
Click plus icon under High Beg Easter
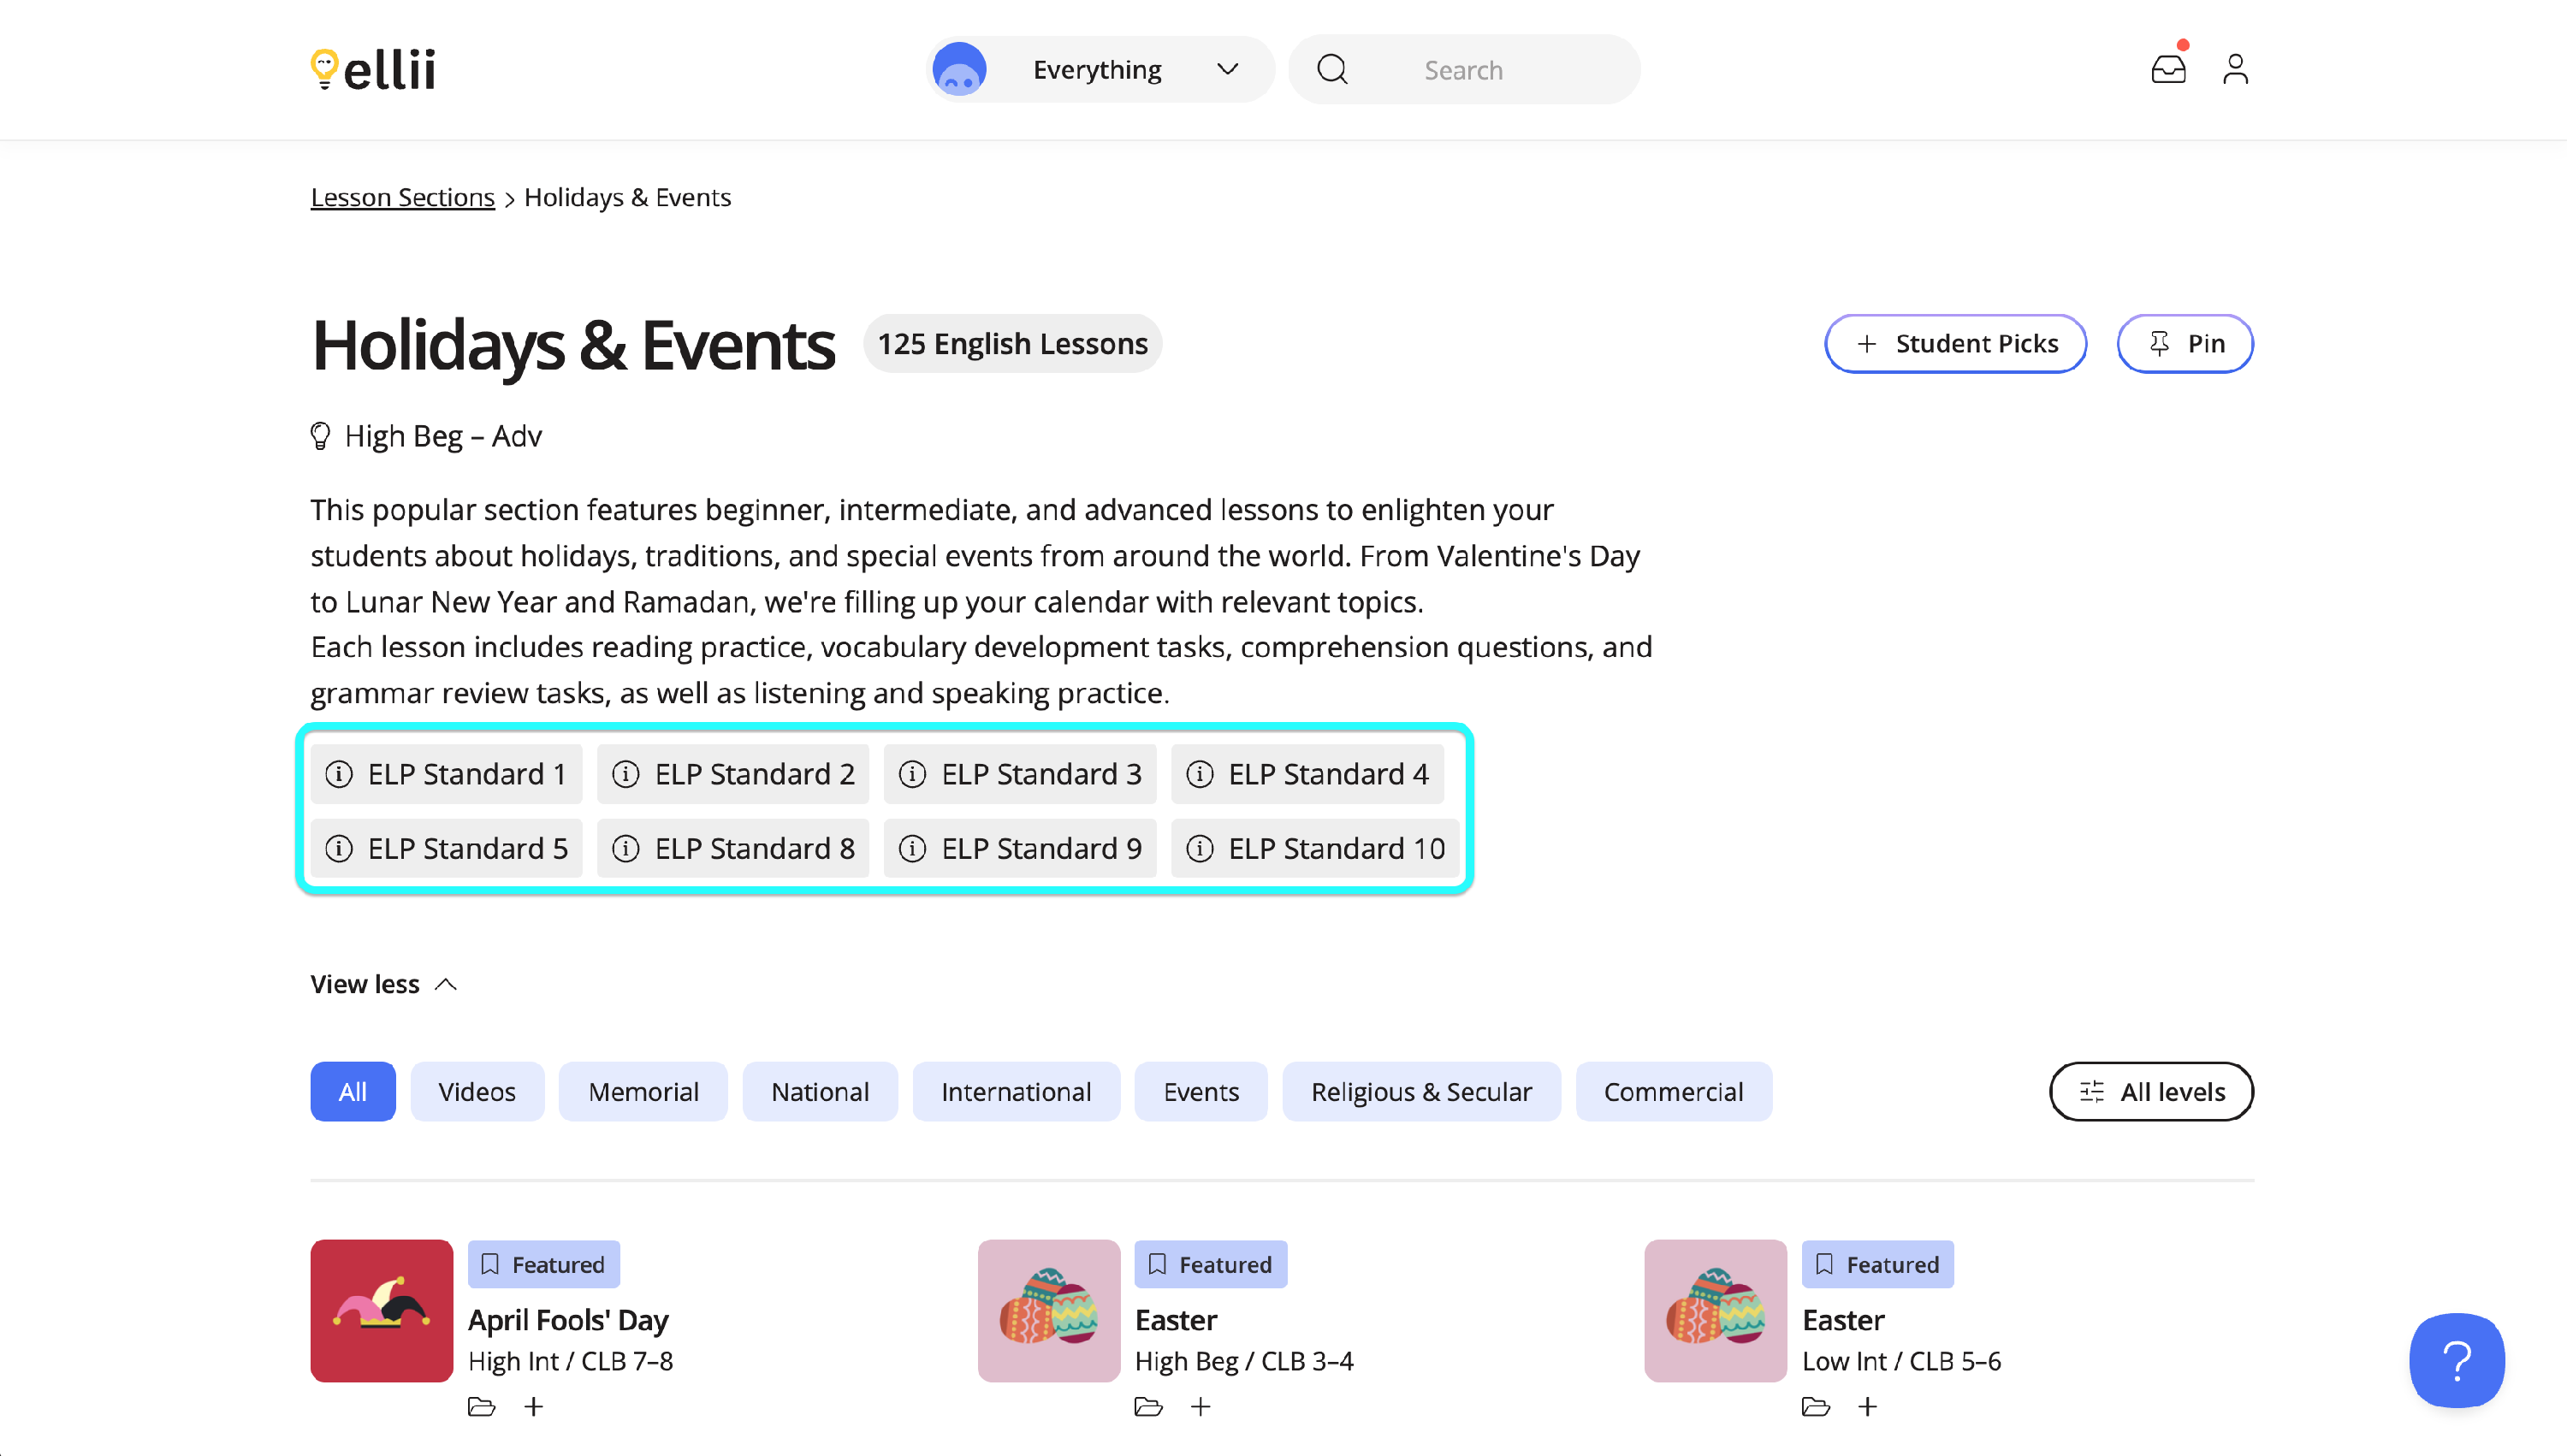point(1200,1407)
